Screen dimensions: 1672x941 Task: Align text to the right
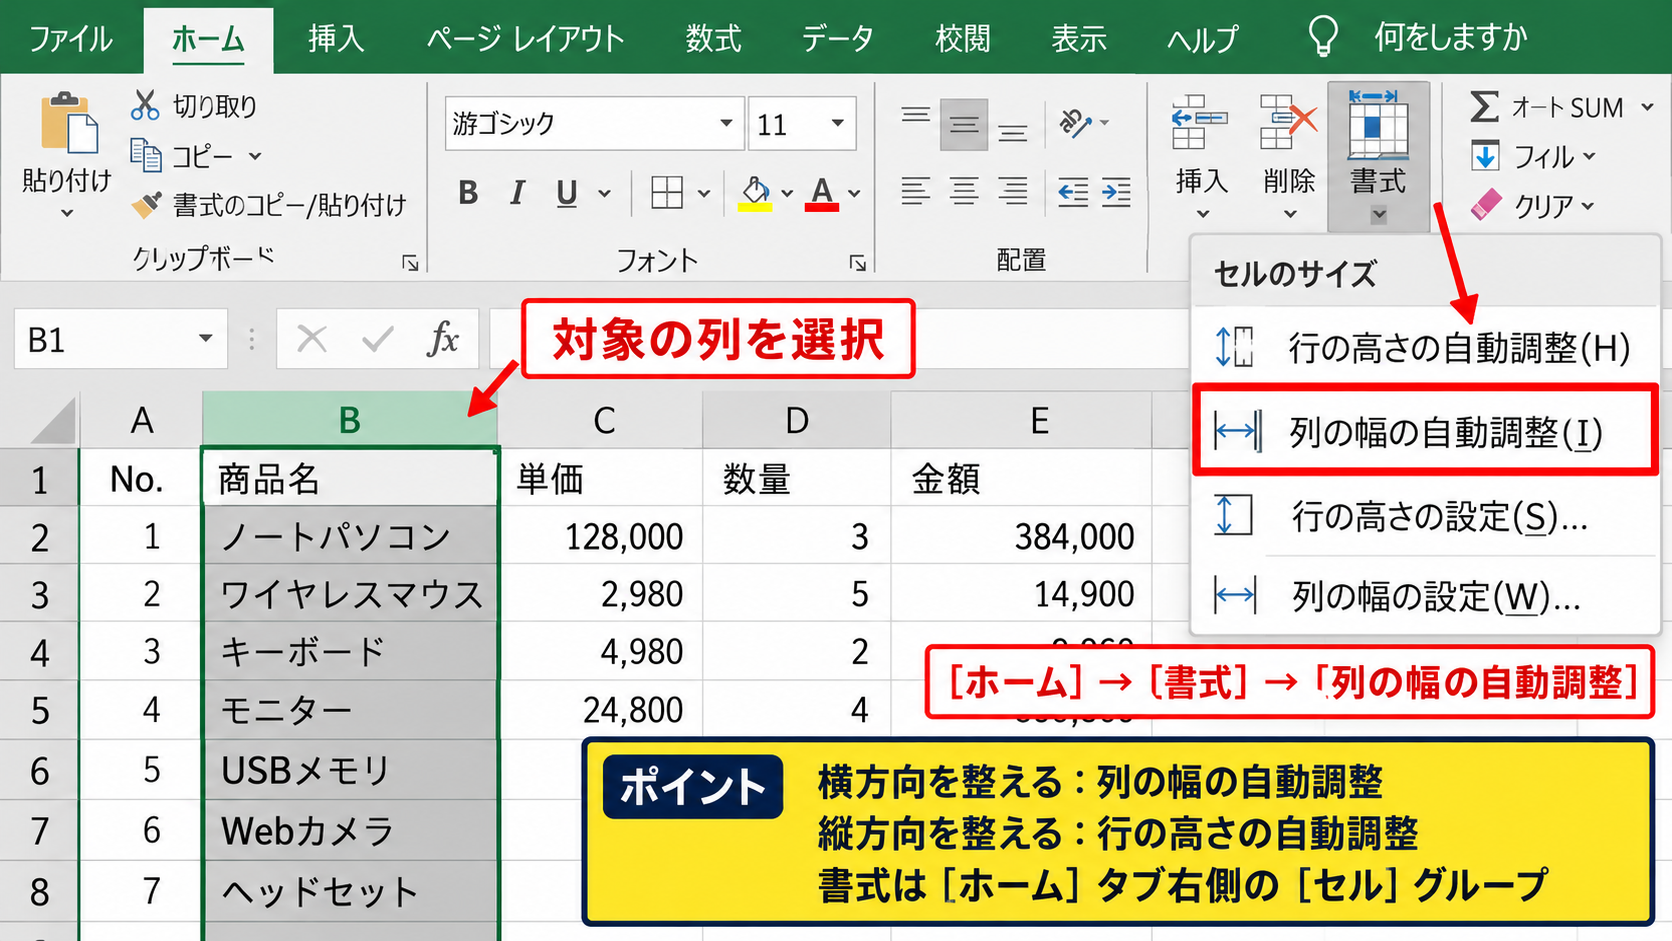tap(1013, 190)
